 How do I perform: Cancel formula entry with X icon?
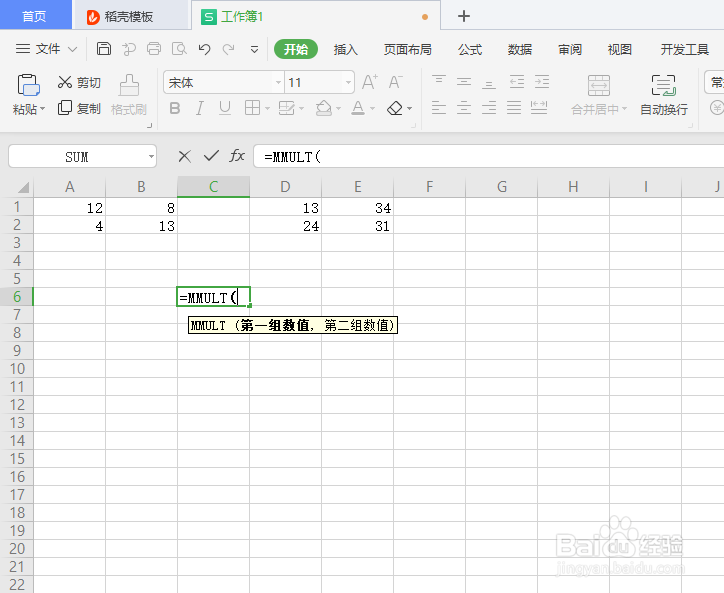[184, 157]
